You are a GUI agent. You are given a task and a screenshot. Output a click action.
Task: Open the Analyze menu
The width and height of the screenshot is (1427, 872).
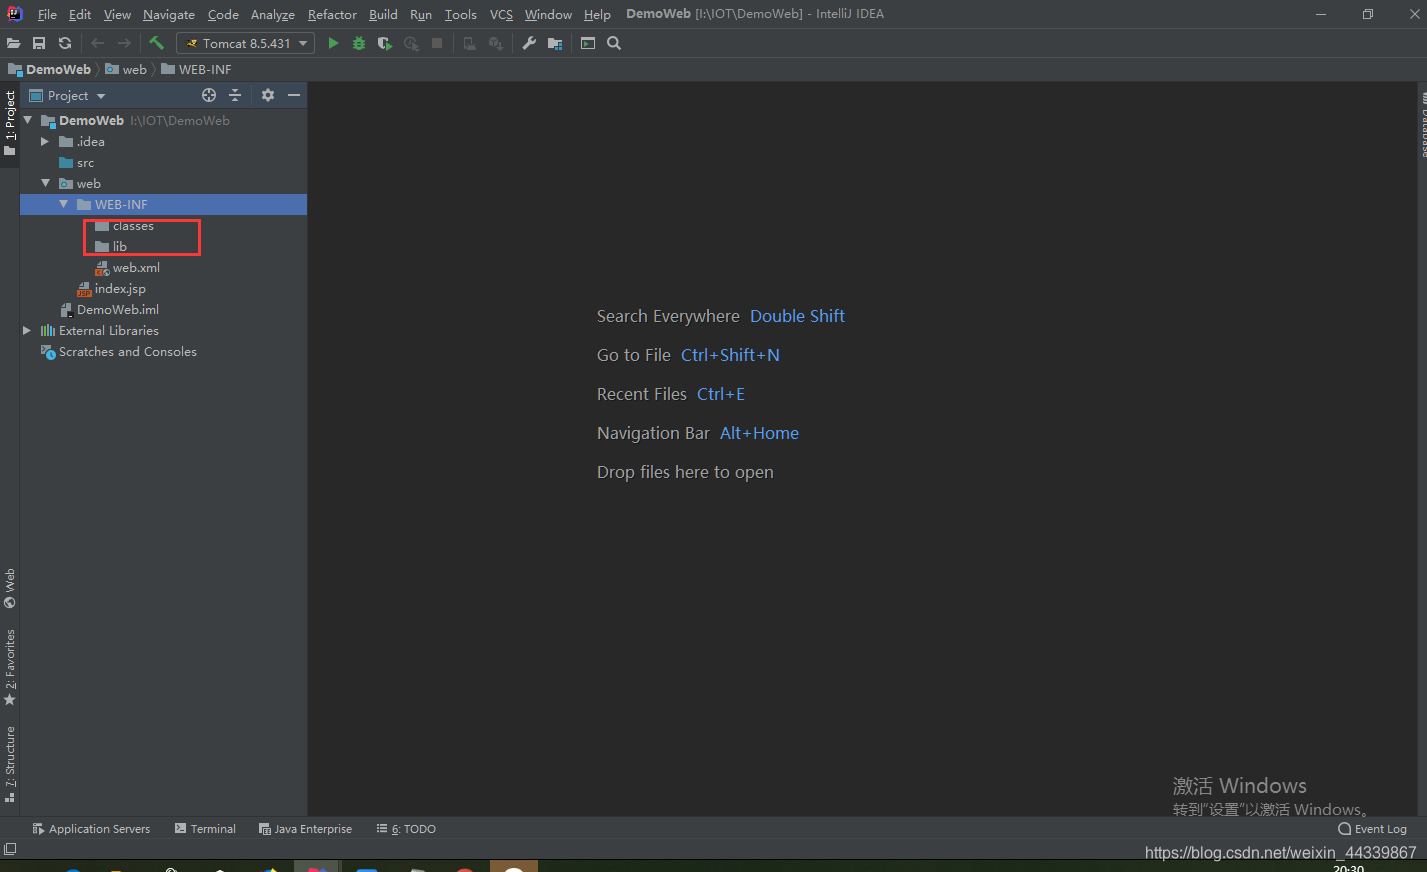(273, 14)
